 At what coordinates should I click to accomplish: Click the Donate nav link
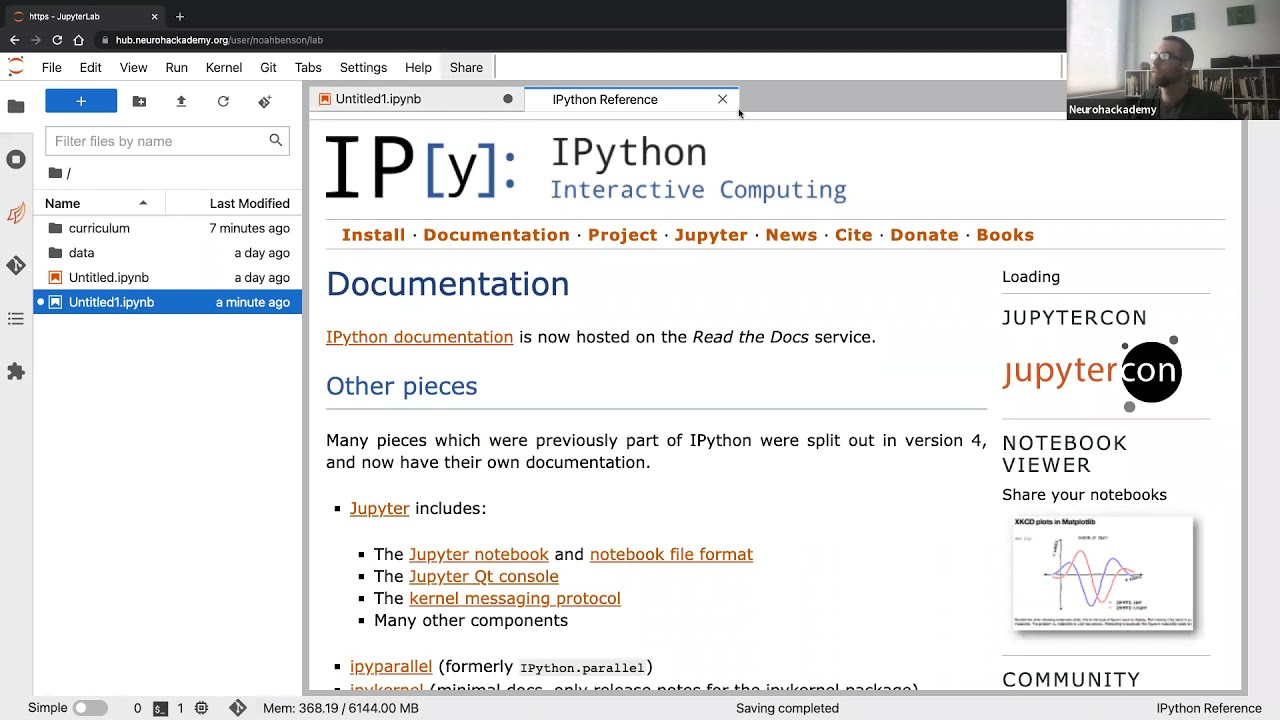pos(924,235)
